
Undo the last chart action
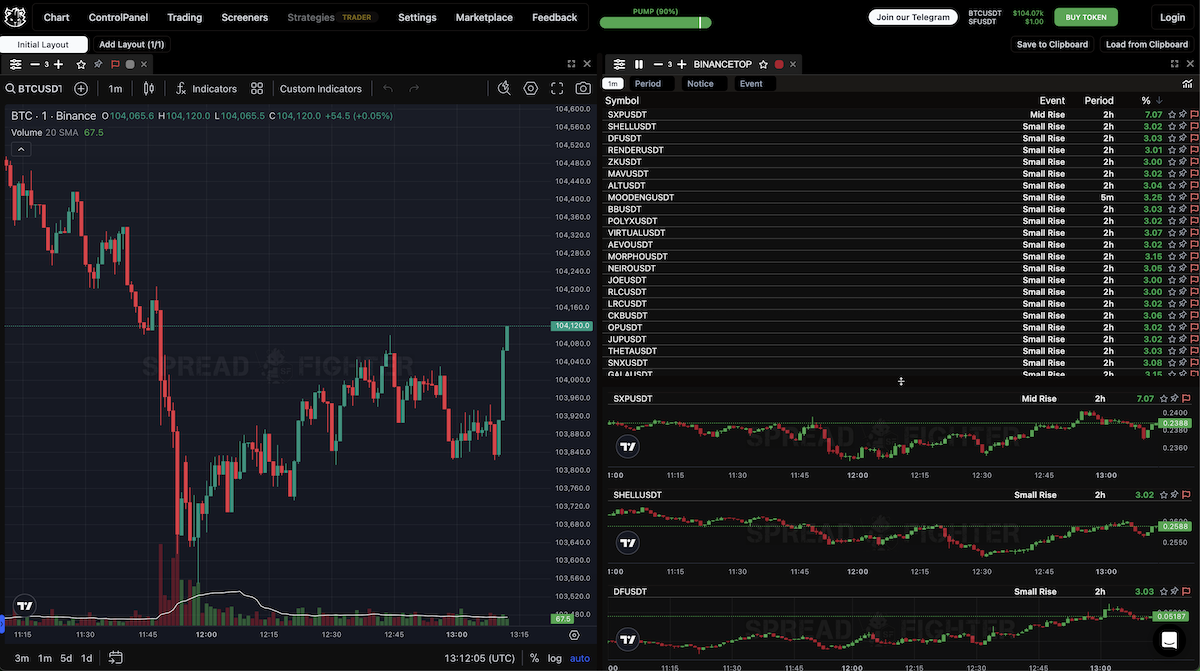(x=388, y=89)
